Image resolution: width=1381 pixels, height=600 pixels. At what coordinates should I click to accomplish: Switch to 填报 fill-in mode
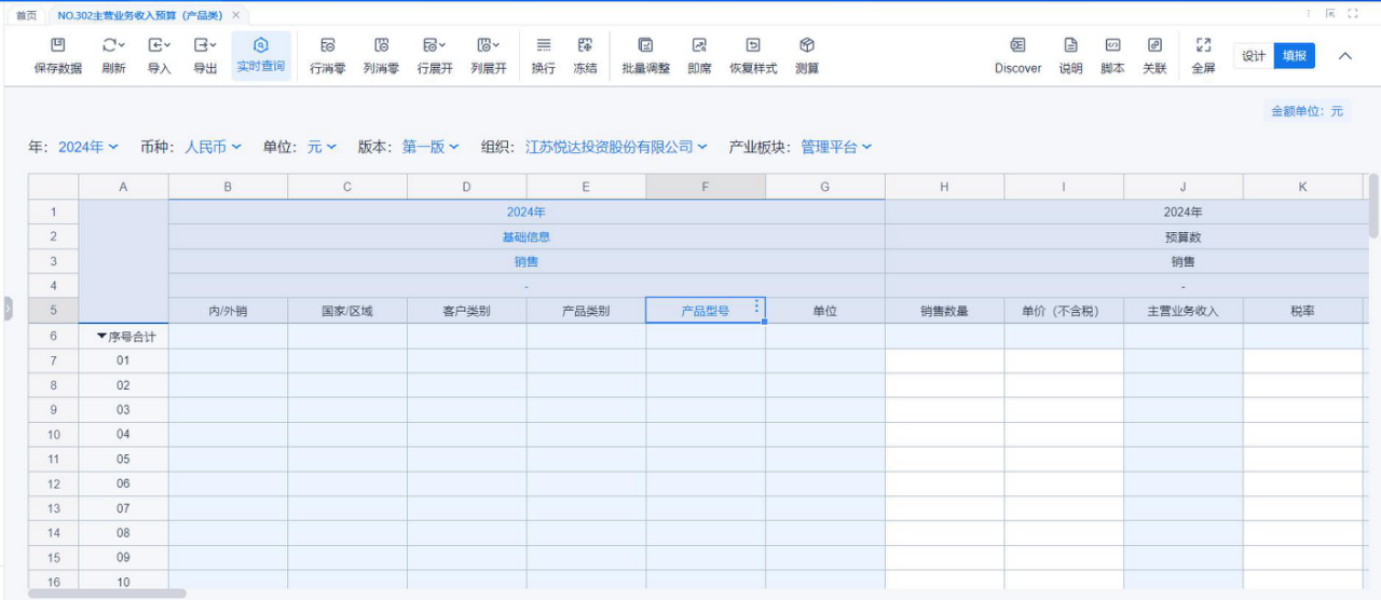point(1294,56)
